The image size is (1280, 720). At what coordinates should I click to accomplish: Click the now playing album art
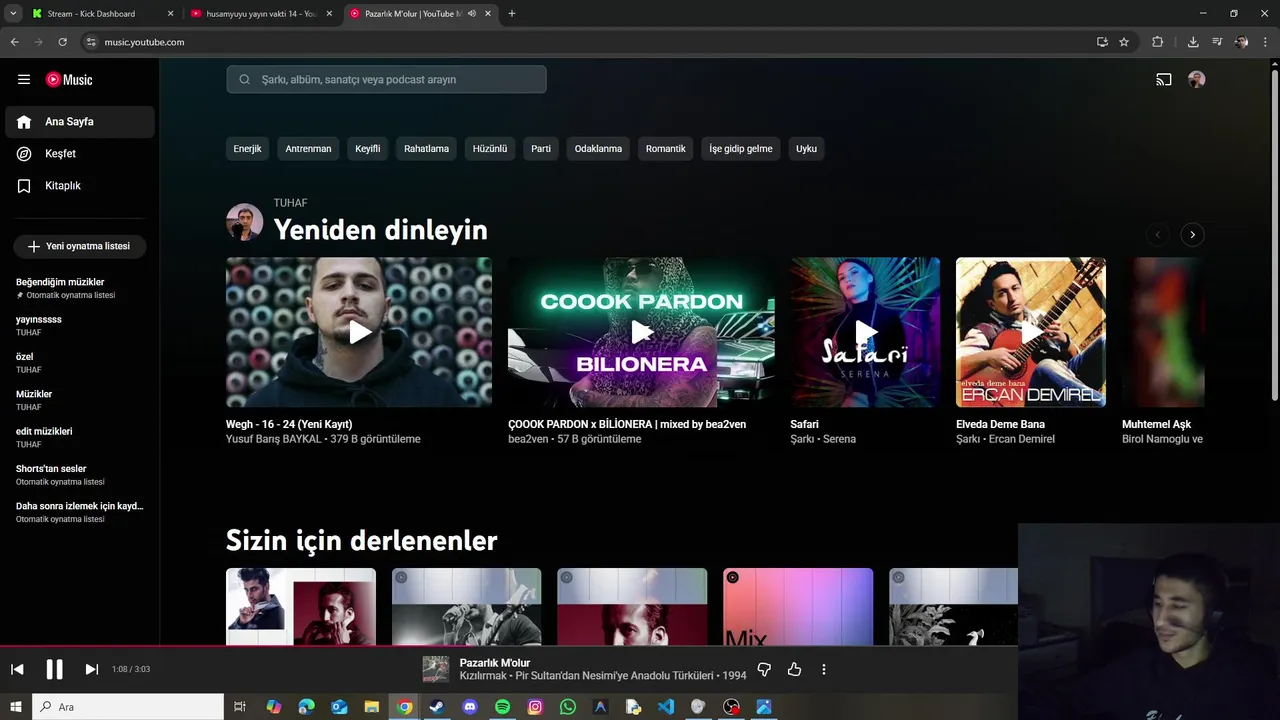(436, 669)
